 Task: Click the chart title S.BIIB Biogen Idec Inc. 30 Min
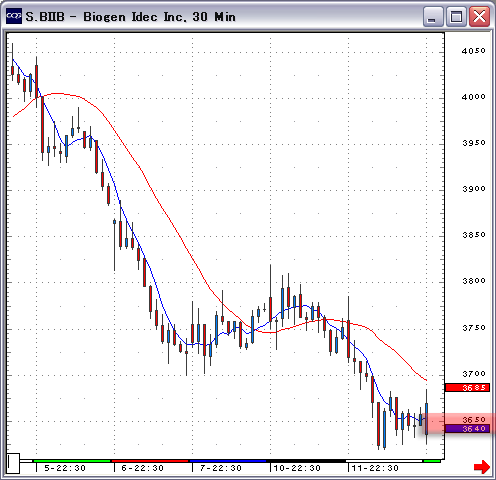(x=131, y=17)
